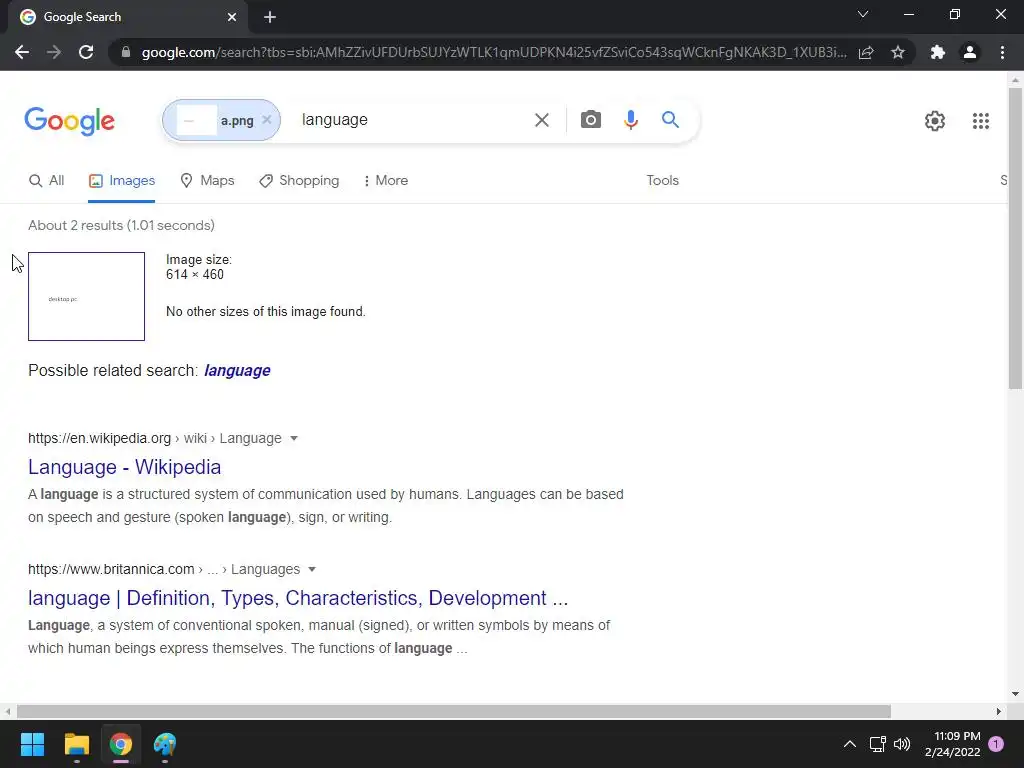Switch to the Maps tab
1024x768 pixels.
point(207,181)
